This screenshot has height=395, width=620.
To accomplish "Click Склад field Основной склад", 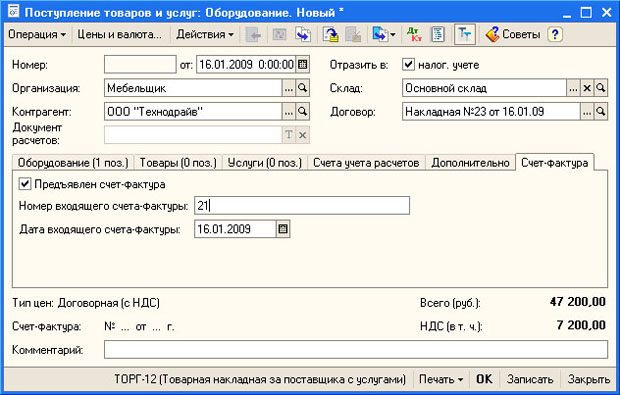I will point(484,88).
